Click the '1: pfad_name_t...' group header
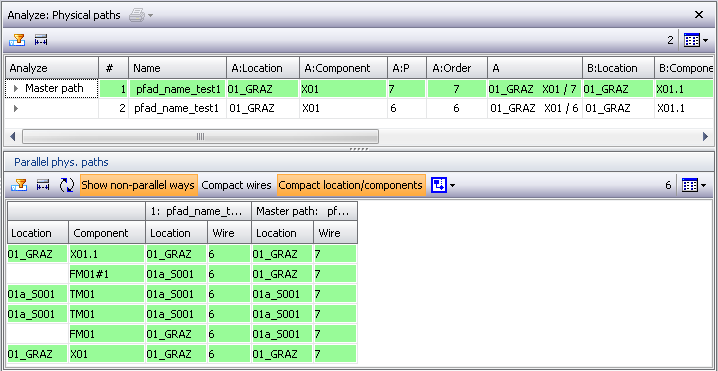 (x=198, y=211)
